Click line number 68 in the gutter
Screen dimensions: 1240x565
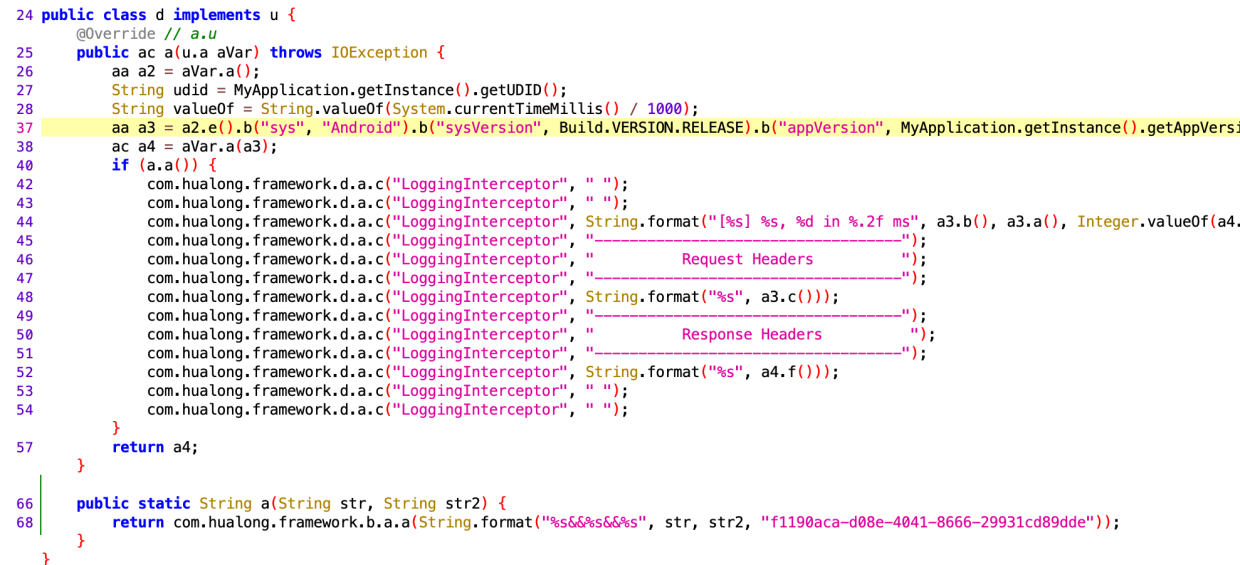[x=25, y=522]
